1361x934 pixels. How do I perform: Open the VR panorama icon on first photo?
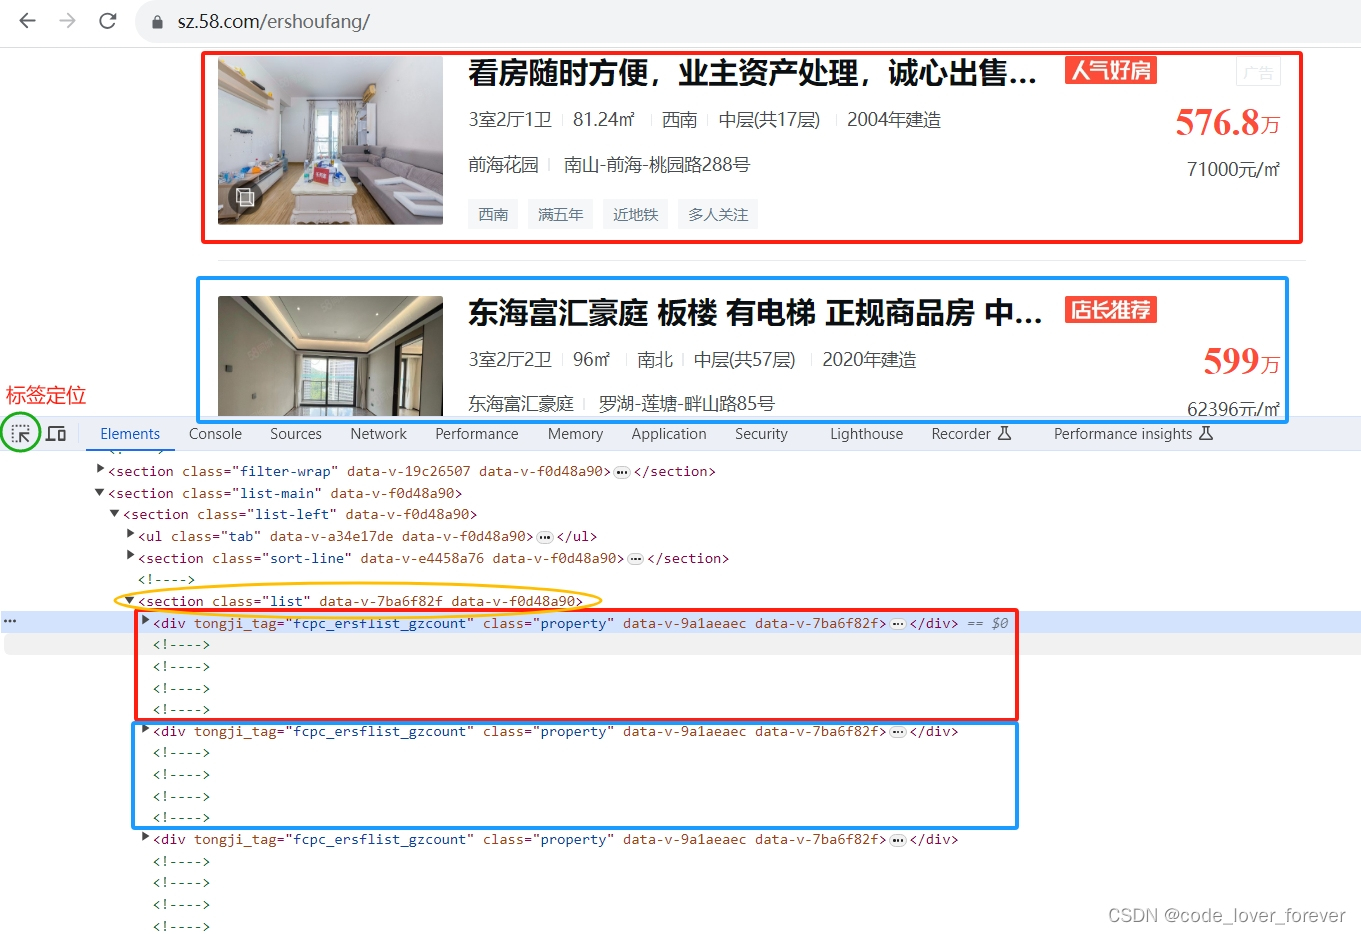(244, 197)
